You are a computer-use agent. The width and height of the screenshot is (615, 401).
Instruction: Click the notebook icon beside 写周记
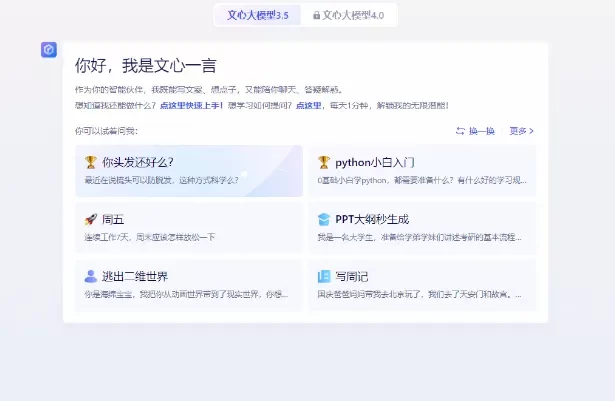pos(324,276)
